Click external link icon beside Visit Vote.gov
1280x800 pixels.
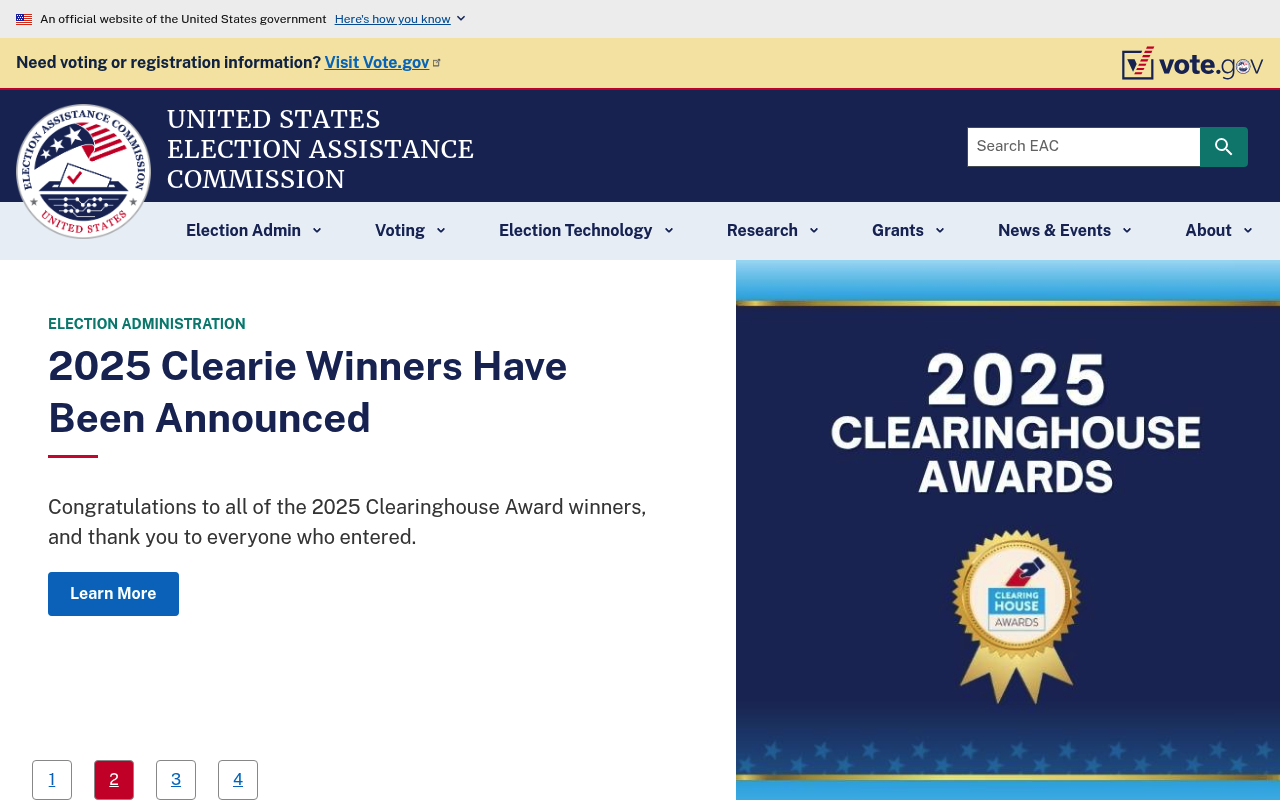pos(437,62)
